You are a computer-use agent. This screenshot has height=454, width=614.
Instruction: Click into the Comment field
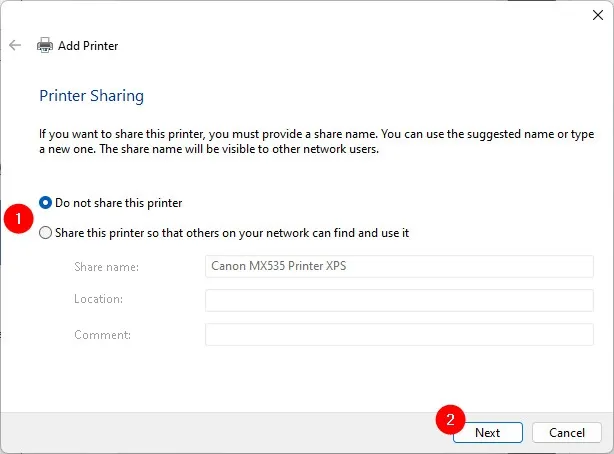(399, 335)
